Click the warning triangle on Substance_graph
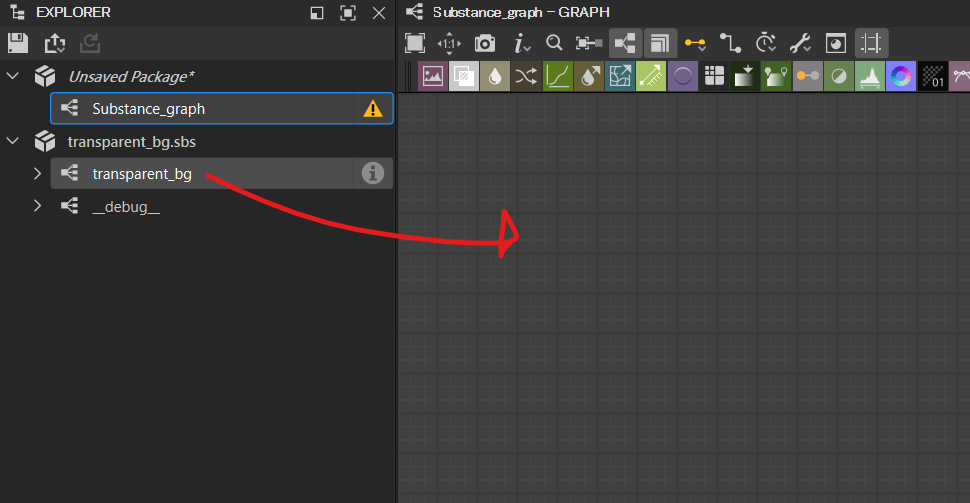This screenshot has height=503, width=970. coord(373,109)
